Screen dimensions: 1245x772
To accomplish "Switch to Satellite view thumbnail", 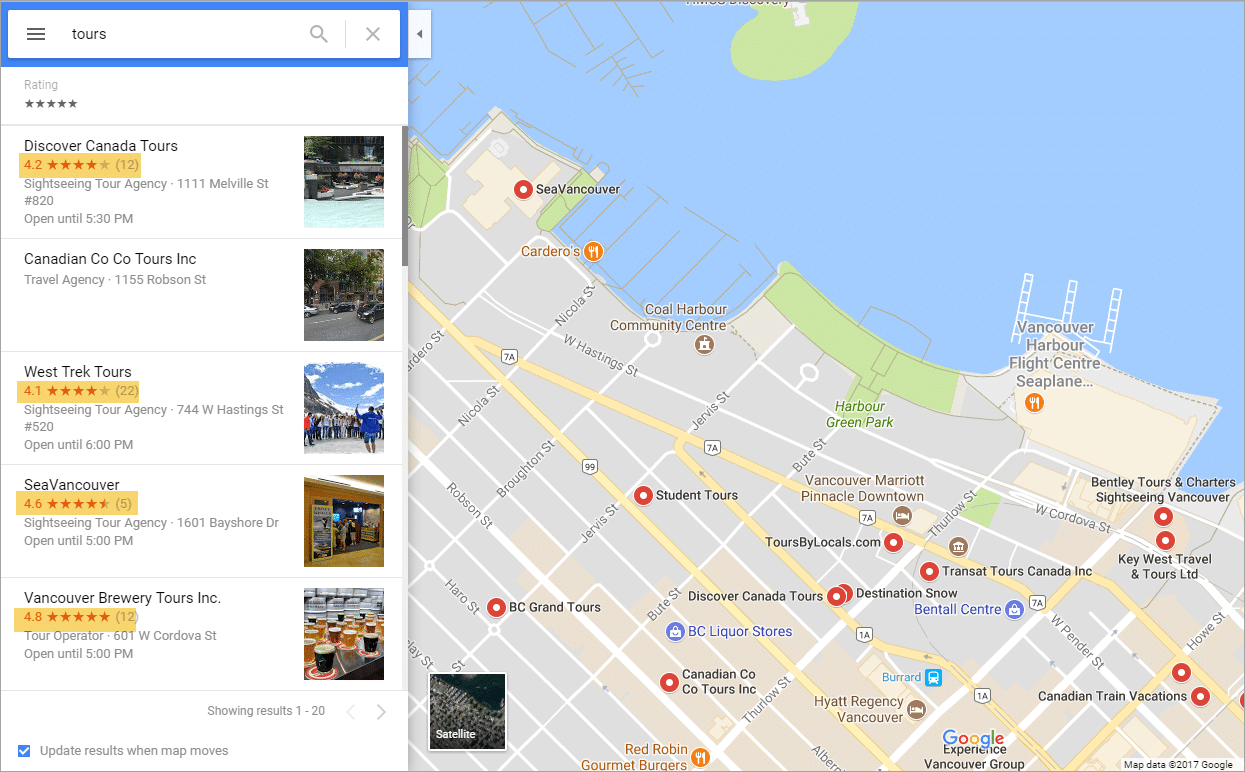I will coord(467,711).
